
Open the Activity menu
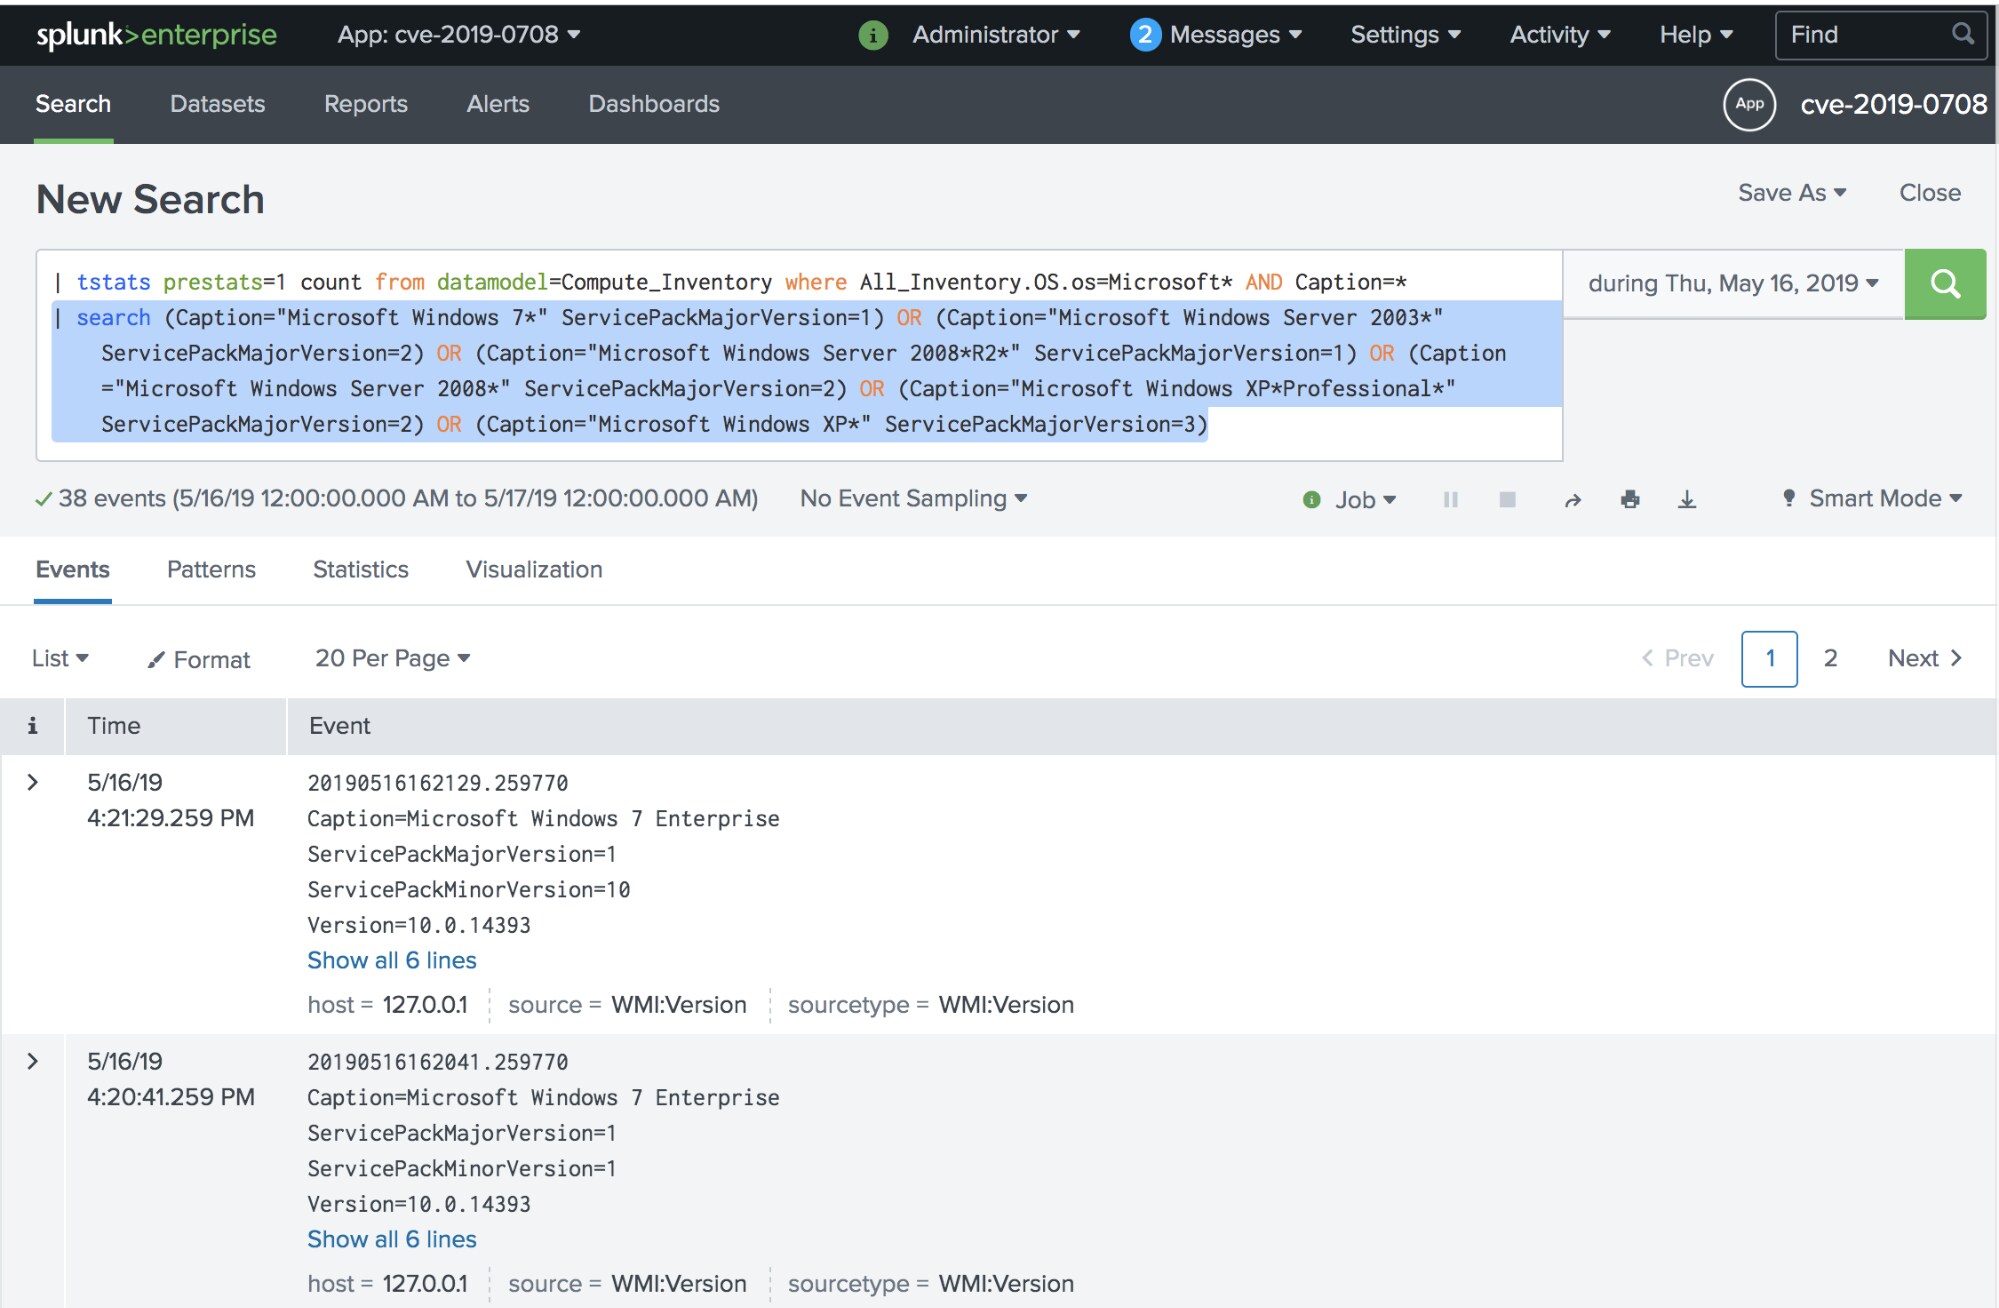click(x=1560, y=35)
